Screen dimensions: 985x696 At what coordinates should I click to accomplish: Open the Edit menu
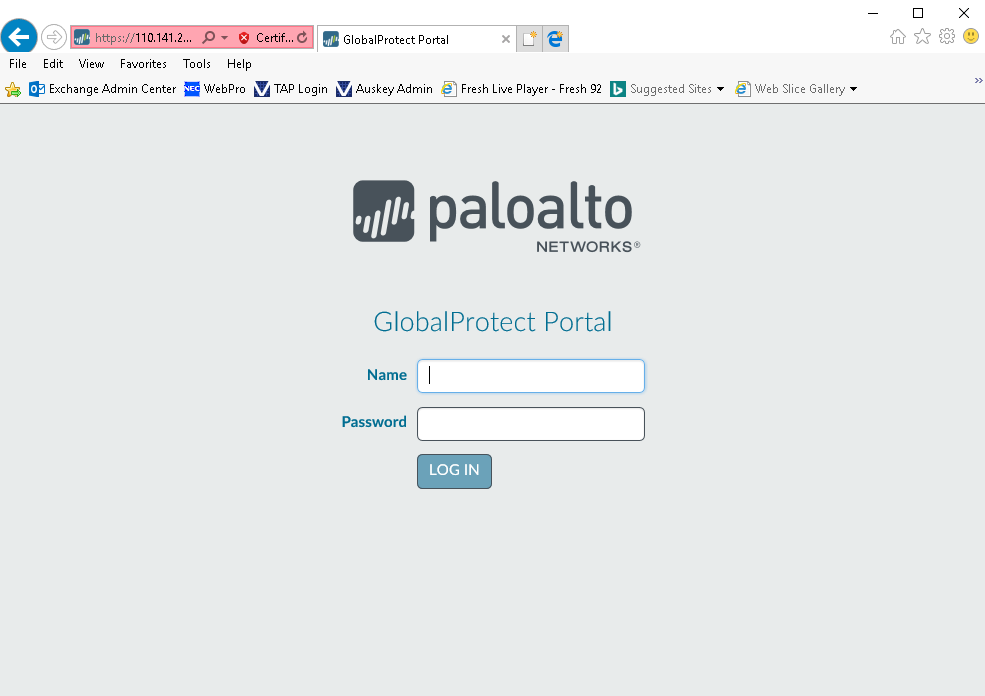click(x=53, y=63)
